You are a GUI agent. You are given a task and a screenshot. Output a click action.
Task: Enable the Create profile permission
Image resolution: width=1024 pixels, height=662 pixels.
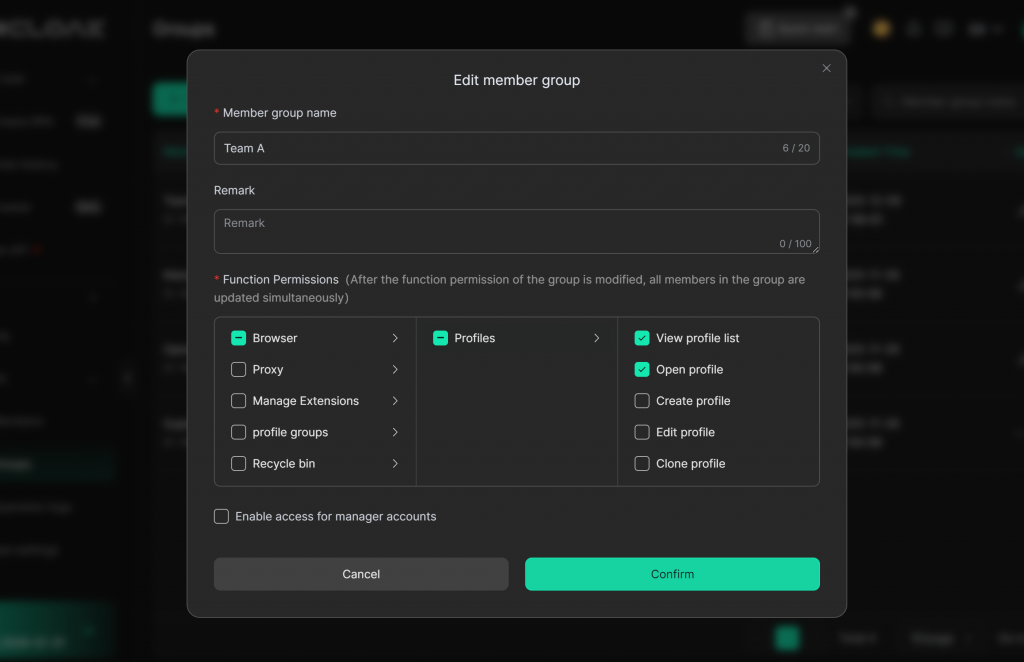642,401
